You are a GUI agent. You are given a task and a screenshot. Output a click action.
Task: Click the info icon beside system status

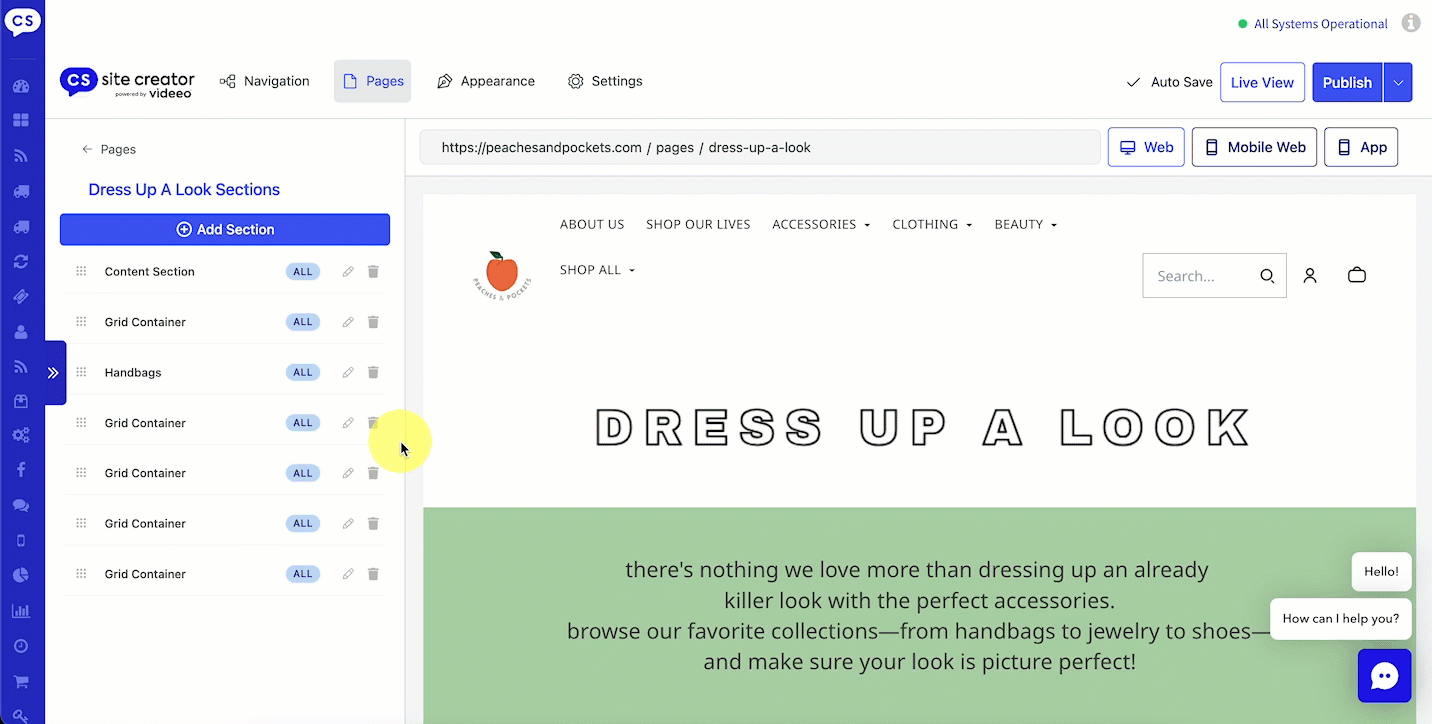[x=1410, y=23]
